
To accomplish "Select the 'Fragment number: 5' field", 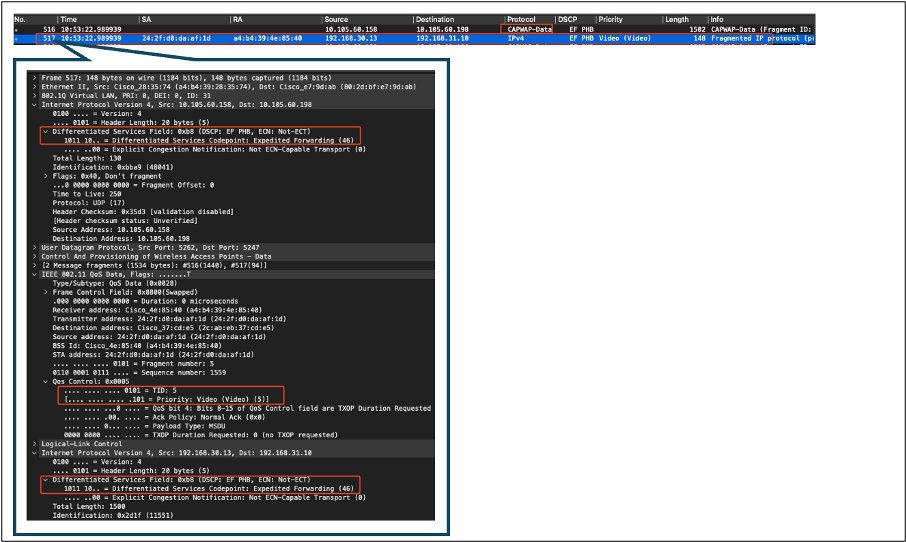I will tap(133, 363).
